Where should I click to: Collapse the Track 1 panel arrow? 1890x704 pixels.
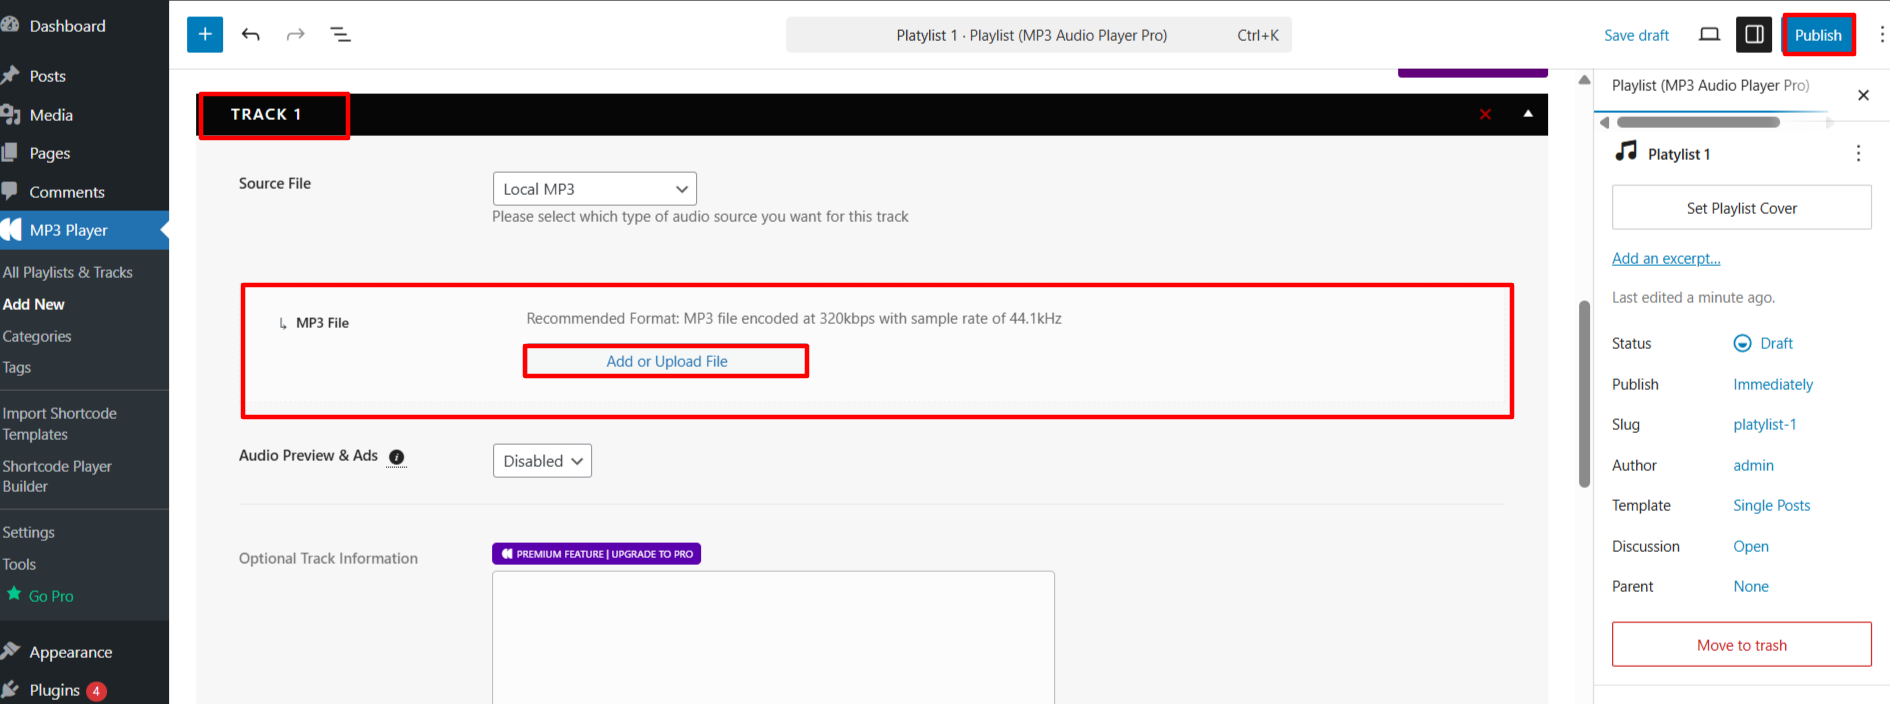[x=1528, y=114]
